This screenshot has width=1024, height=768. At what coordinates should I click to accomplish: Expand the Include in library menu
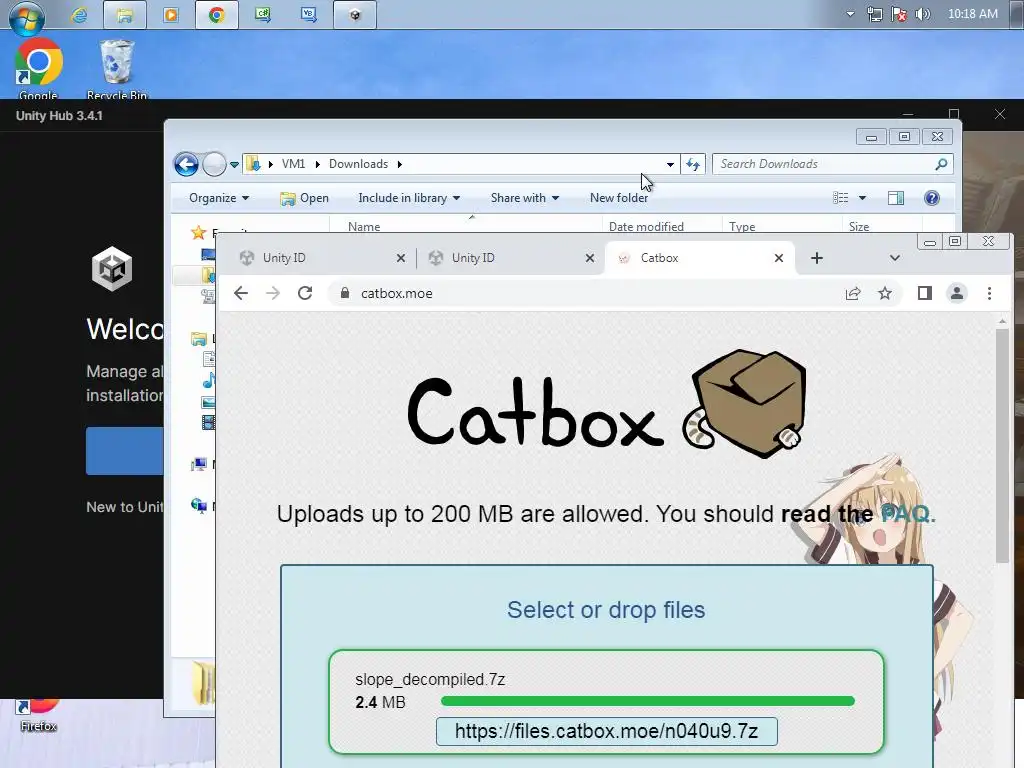click(409, 198)
